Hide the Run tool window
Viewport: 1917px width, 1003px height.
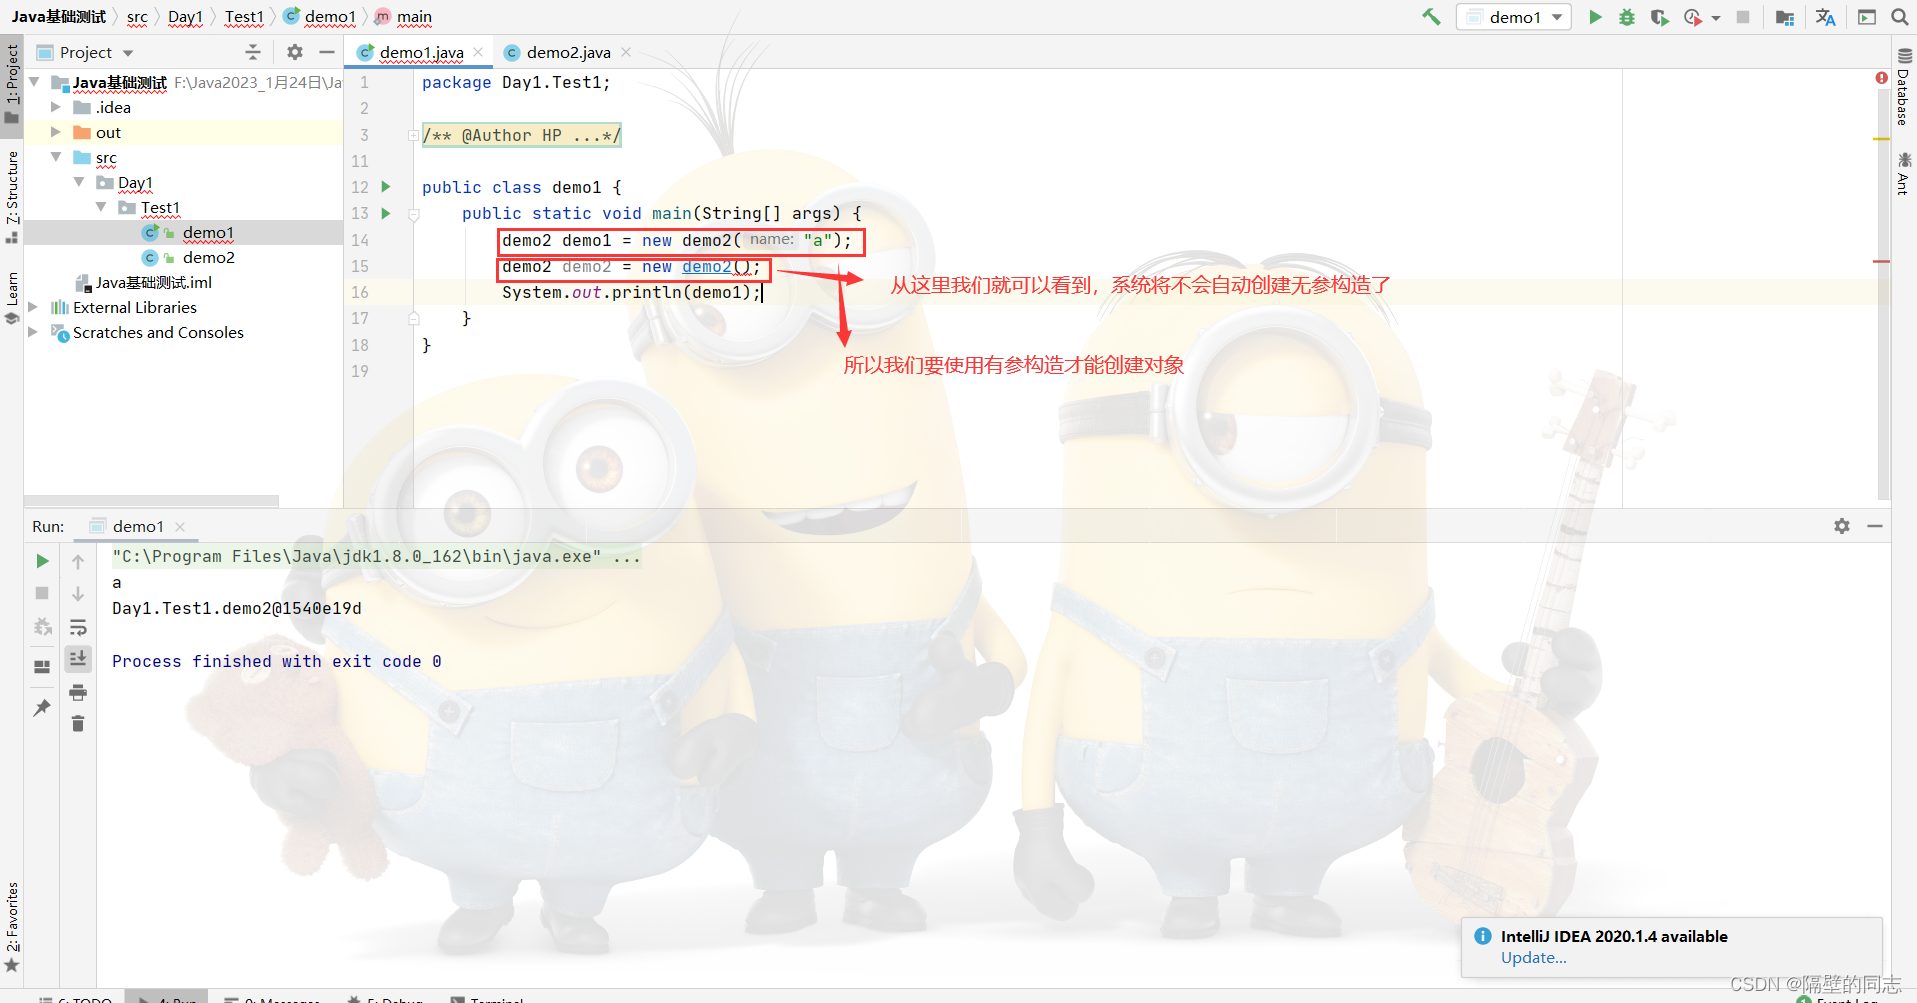click(x=1875, y=526)
